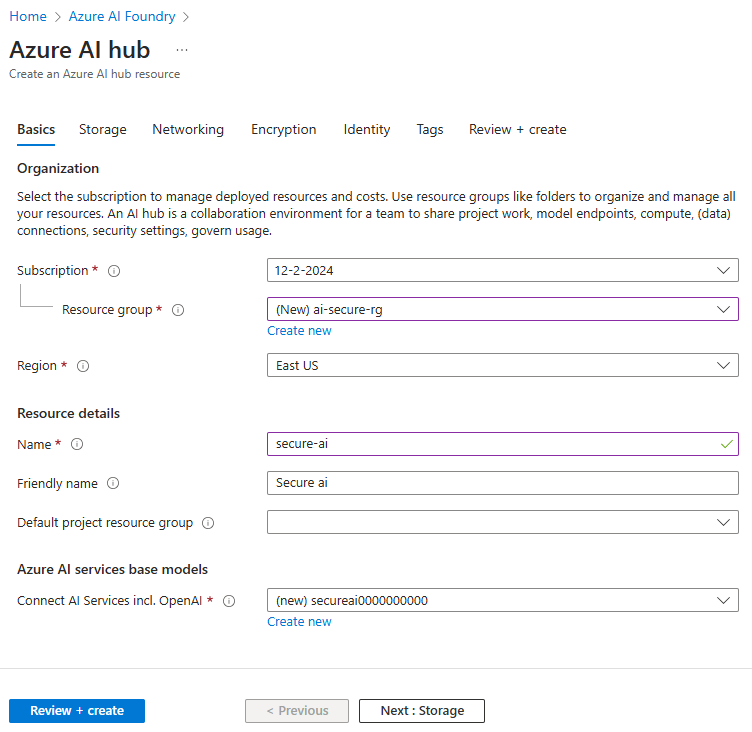Open the ellipsis menu beside Azure AI hub
The image size is (752, 732).
click(181, 50)
